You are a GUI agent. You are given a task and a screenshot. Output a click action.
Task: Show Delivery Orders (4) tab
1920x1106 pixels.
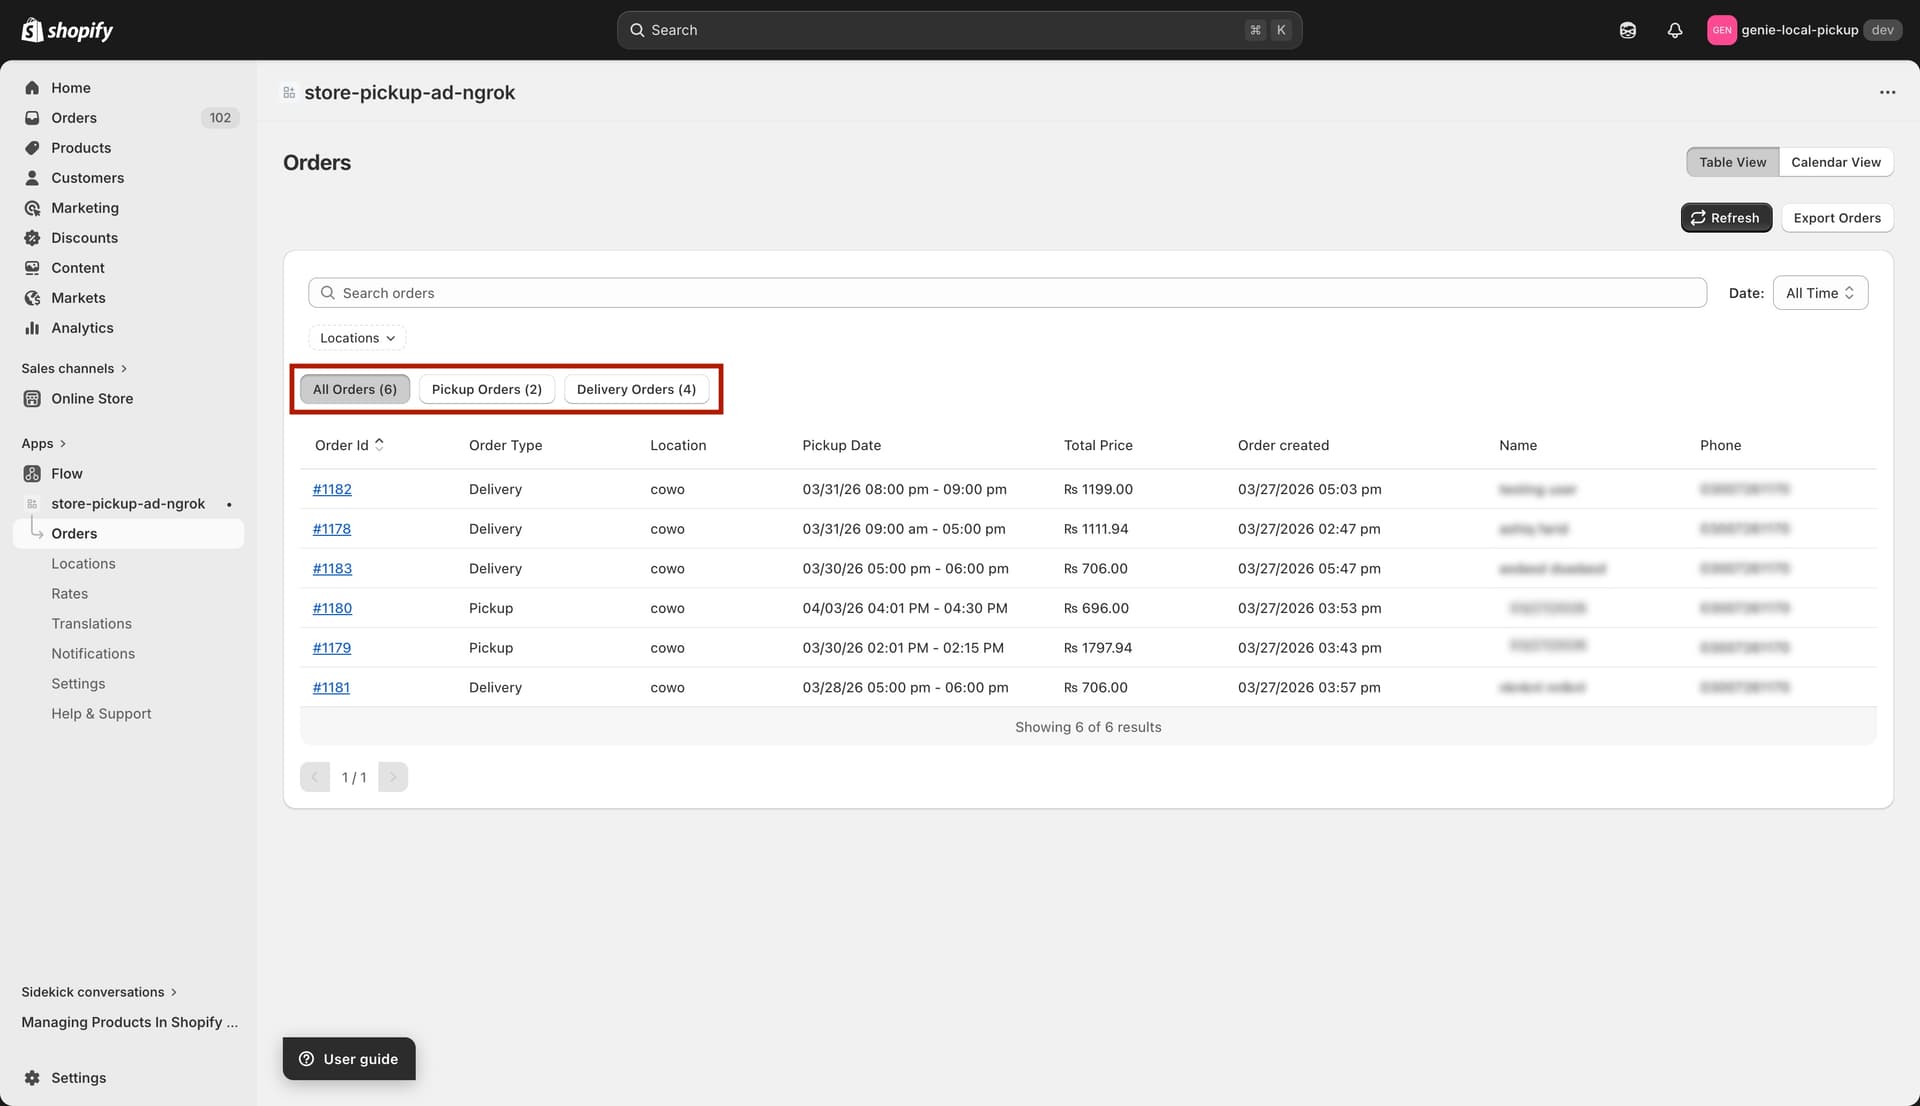click(636, 389)
